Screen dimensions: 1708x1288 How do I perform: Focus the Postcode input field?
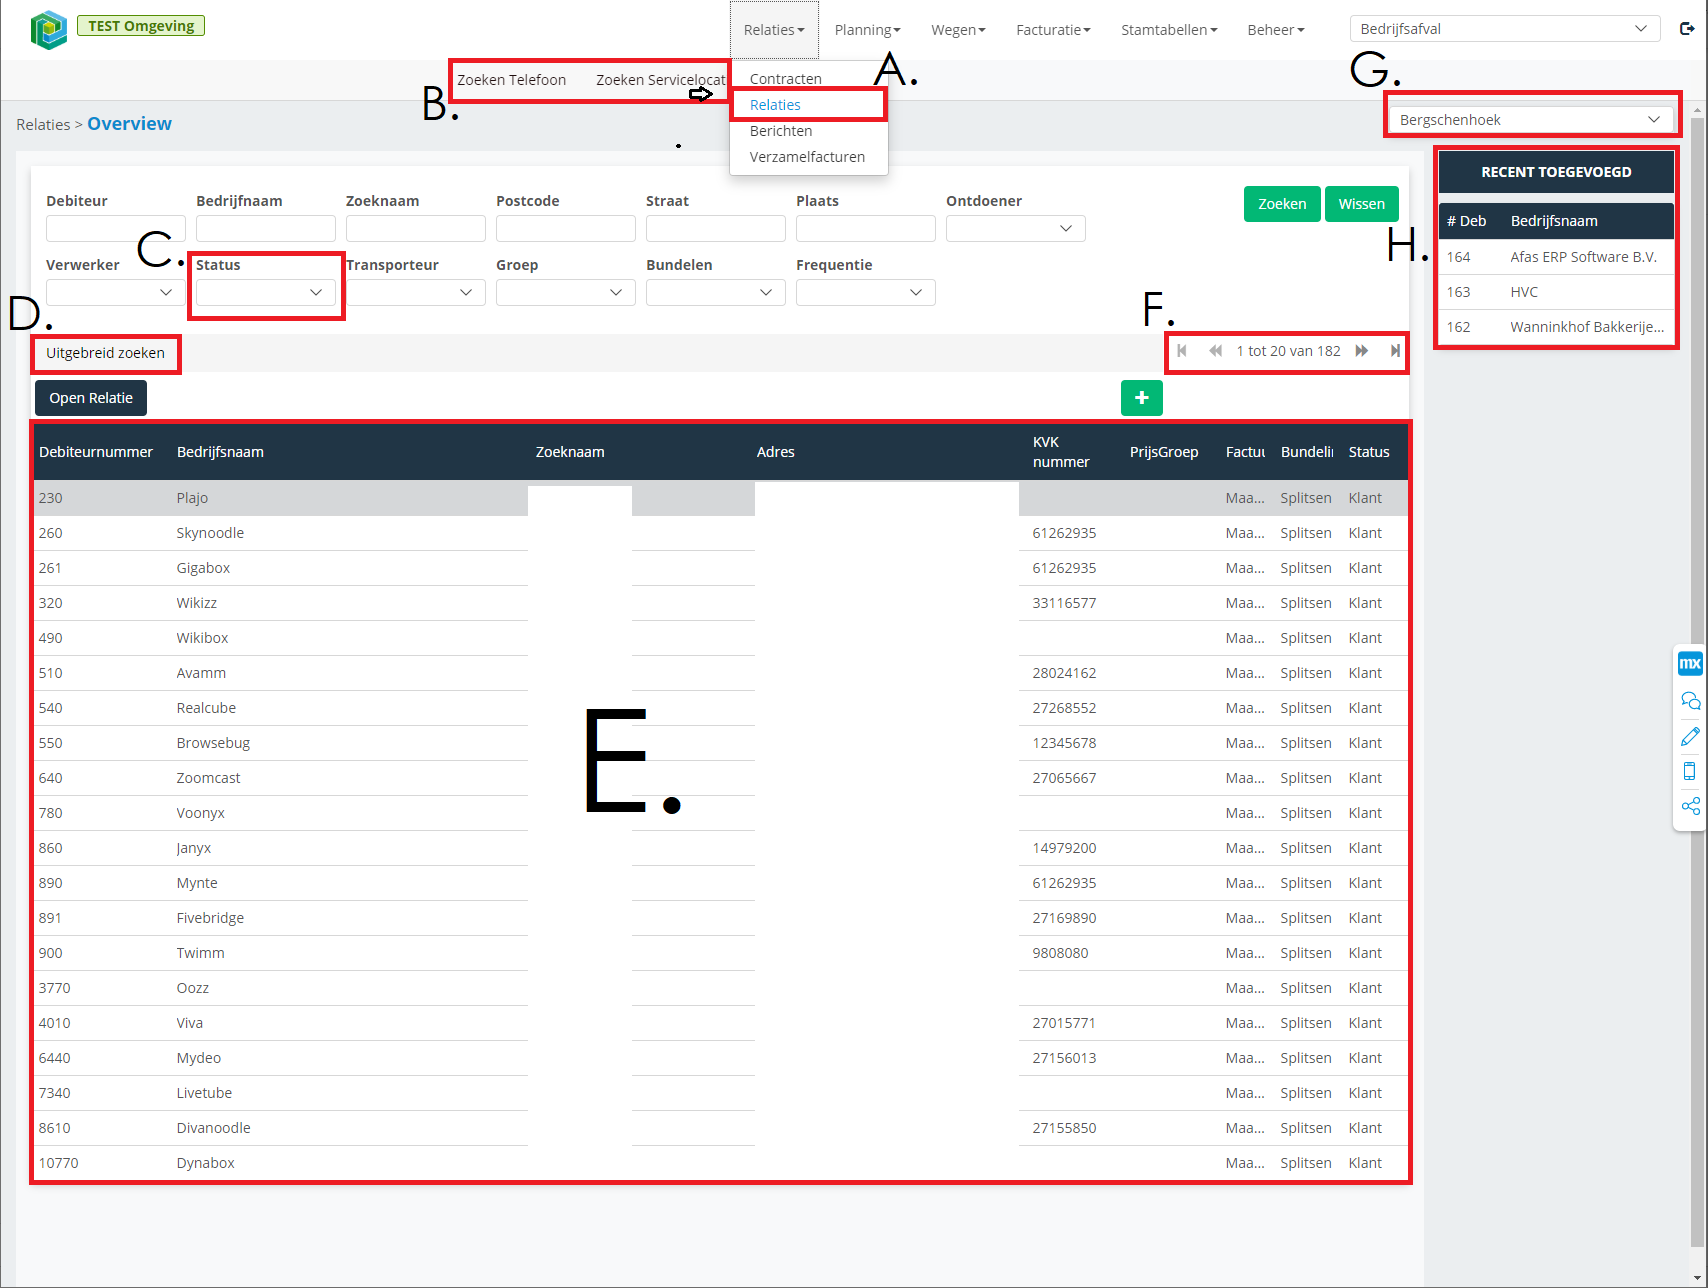point(565,229)
